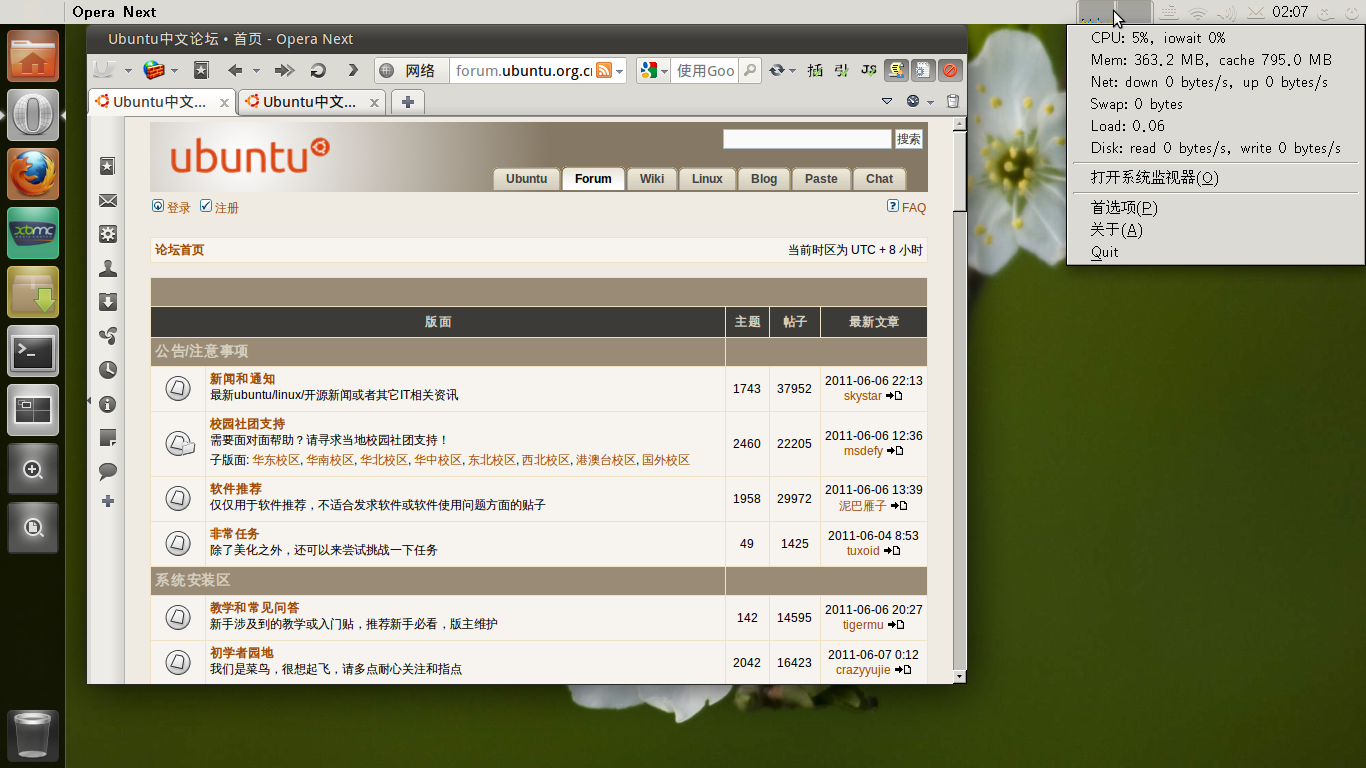
Task: Click the page vertical scrollbar thumb
Action: (x=960, y=171)
